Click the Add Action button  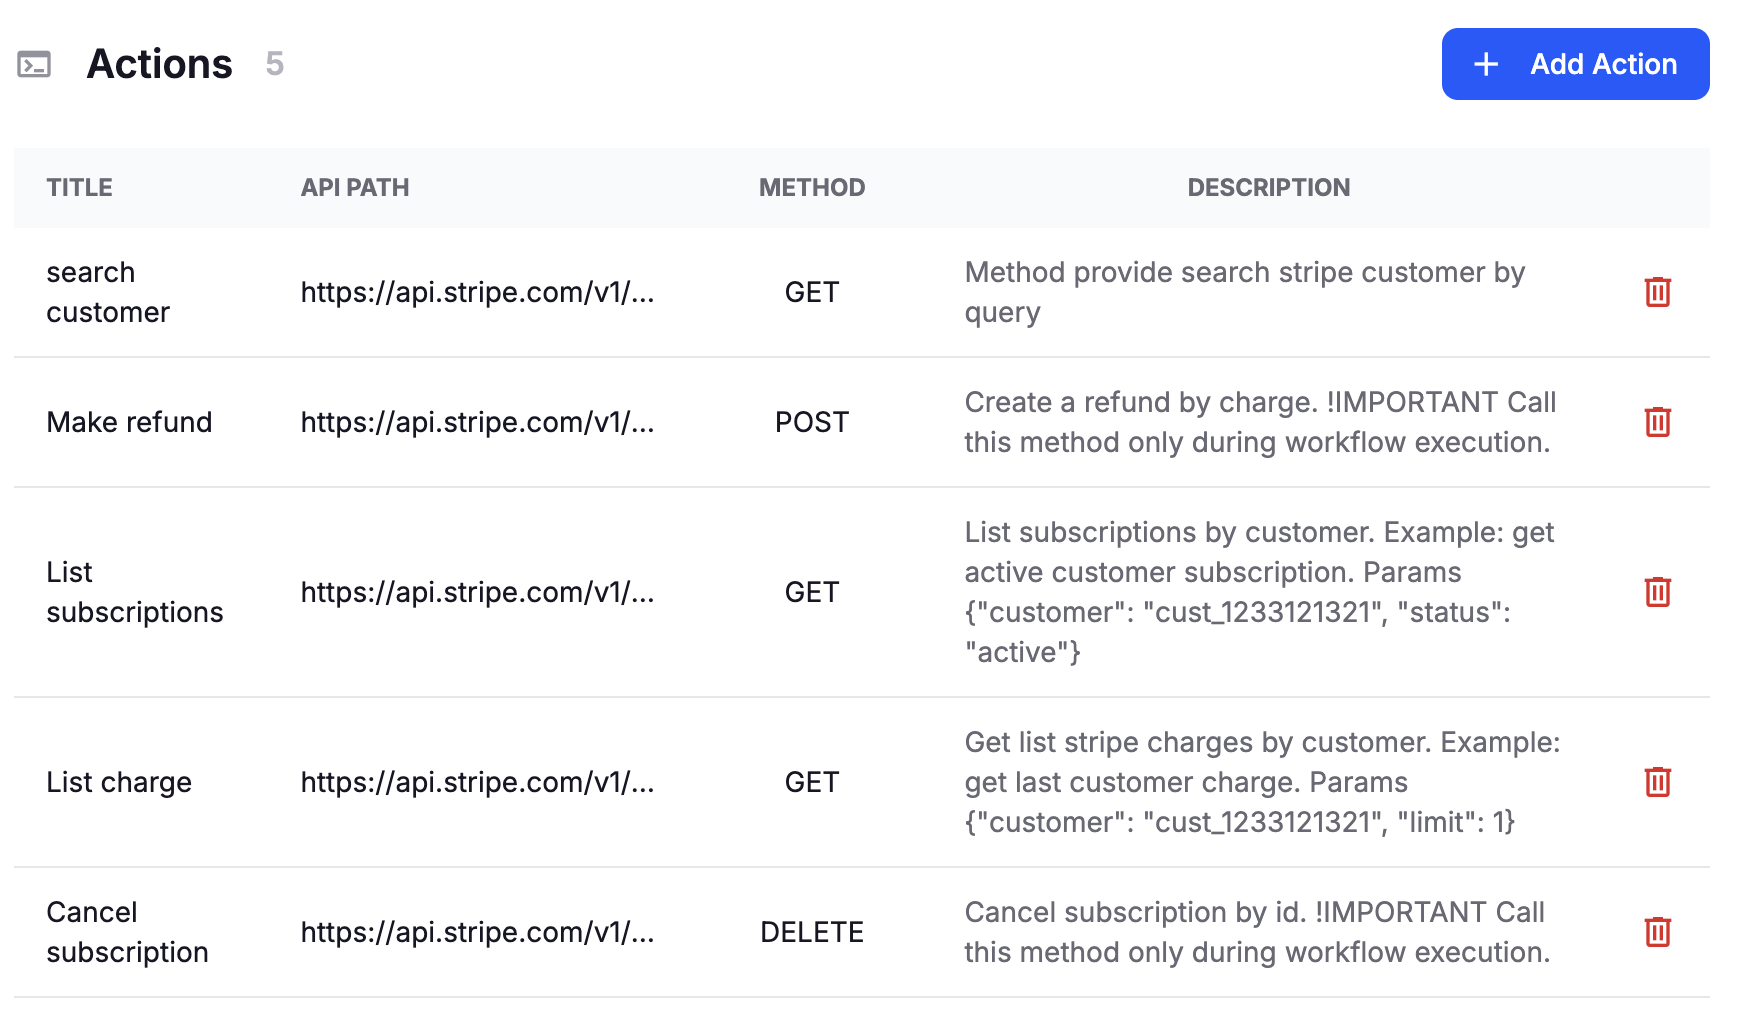point(1575,64)
